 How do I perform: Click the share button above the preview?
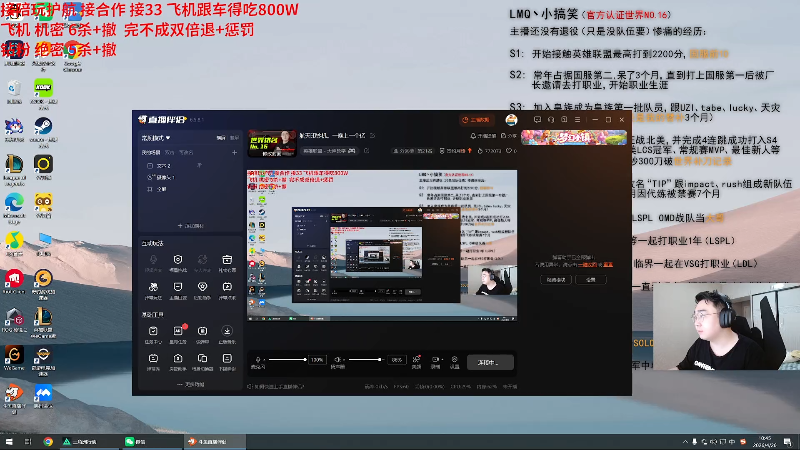pyautogui.click(x=509, y=136)
